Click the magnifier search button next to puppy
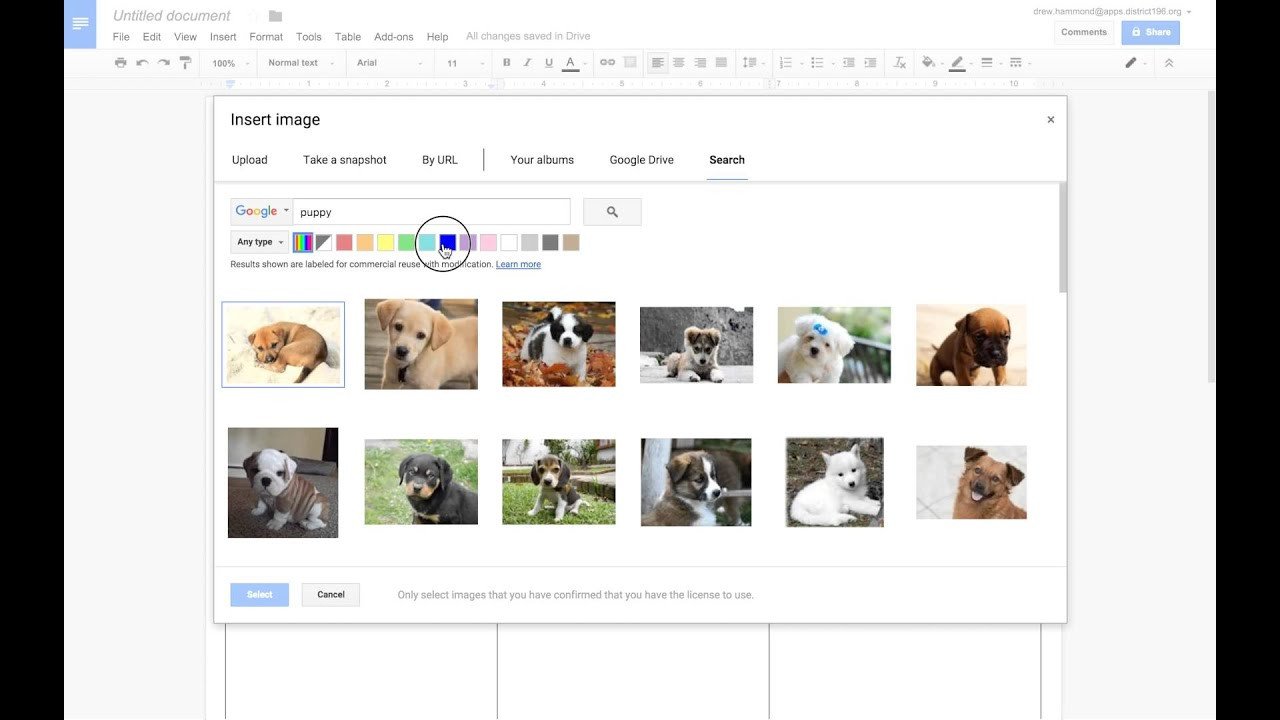The image size is (1280, 720). pyautogui.click(x=612, y=212)
